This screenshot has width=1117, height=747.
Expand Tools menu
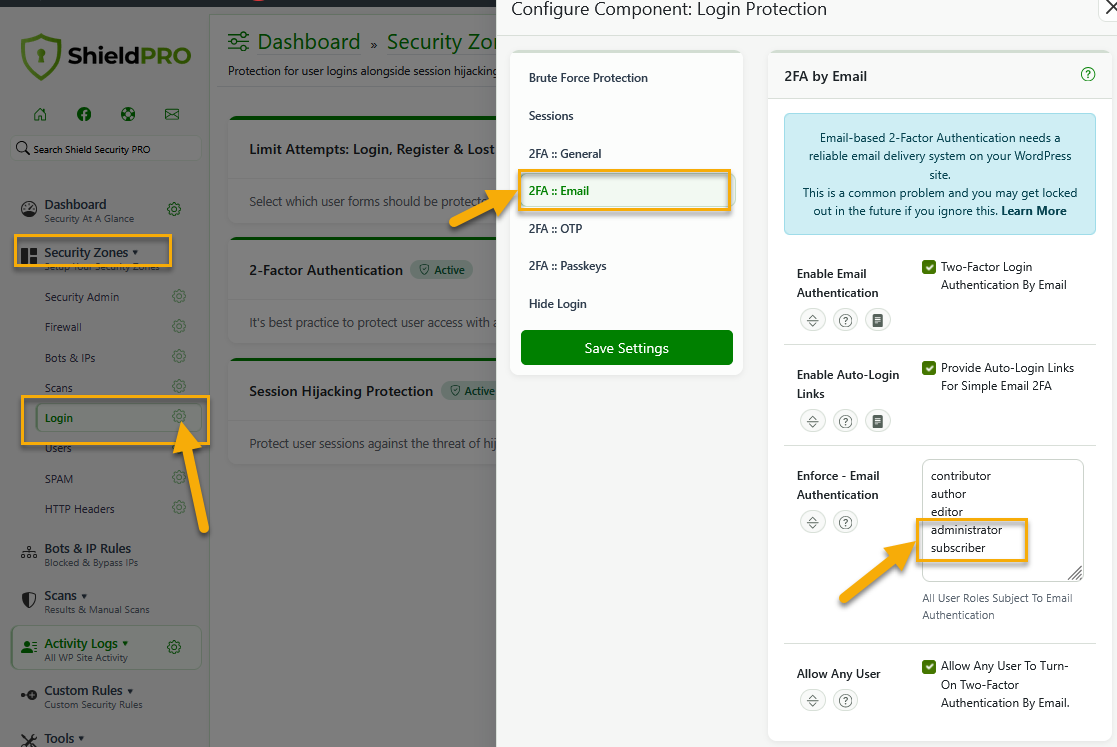point(64,738)
